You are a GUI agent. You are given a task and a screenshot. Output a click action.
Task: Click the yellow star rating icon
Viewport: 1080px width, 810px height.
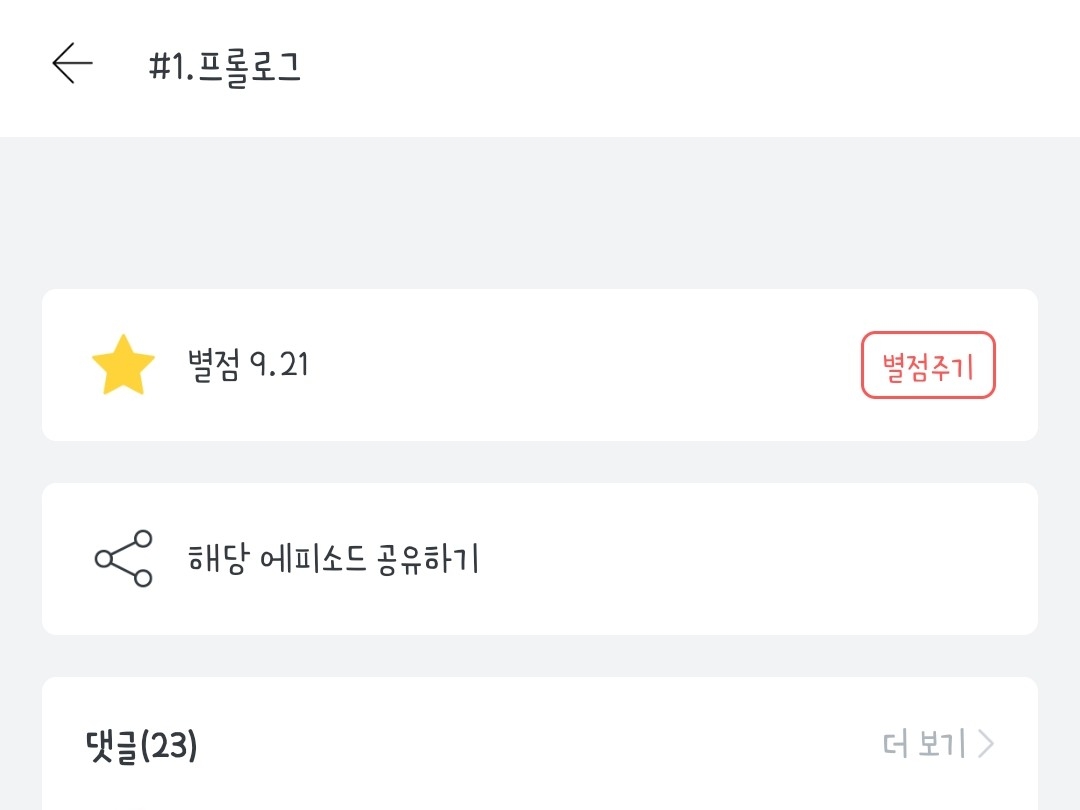(123, 366)
